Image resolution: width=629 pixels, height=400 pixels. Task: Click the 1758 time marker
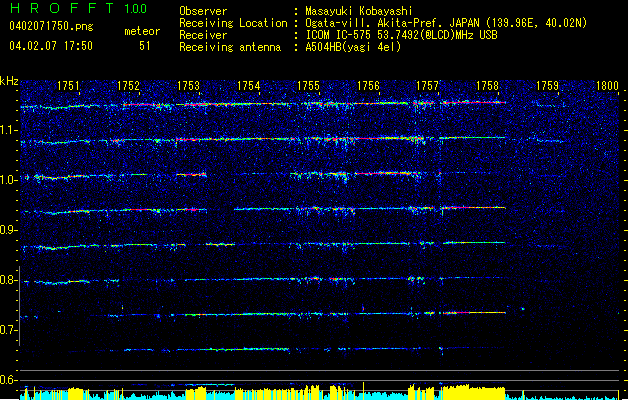(x=487, y=86)
